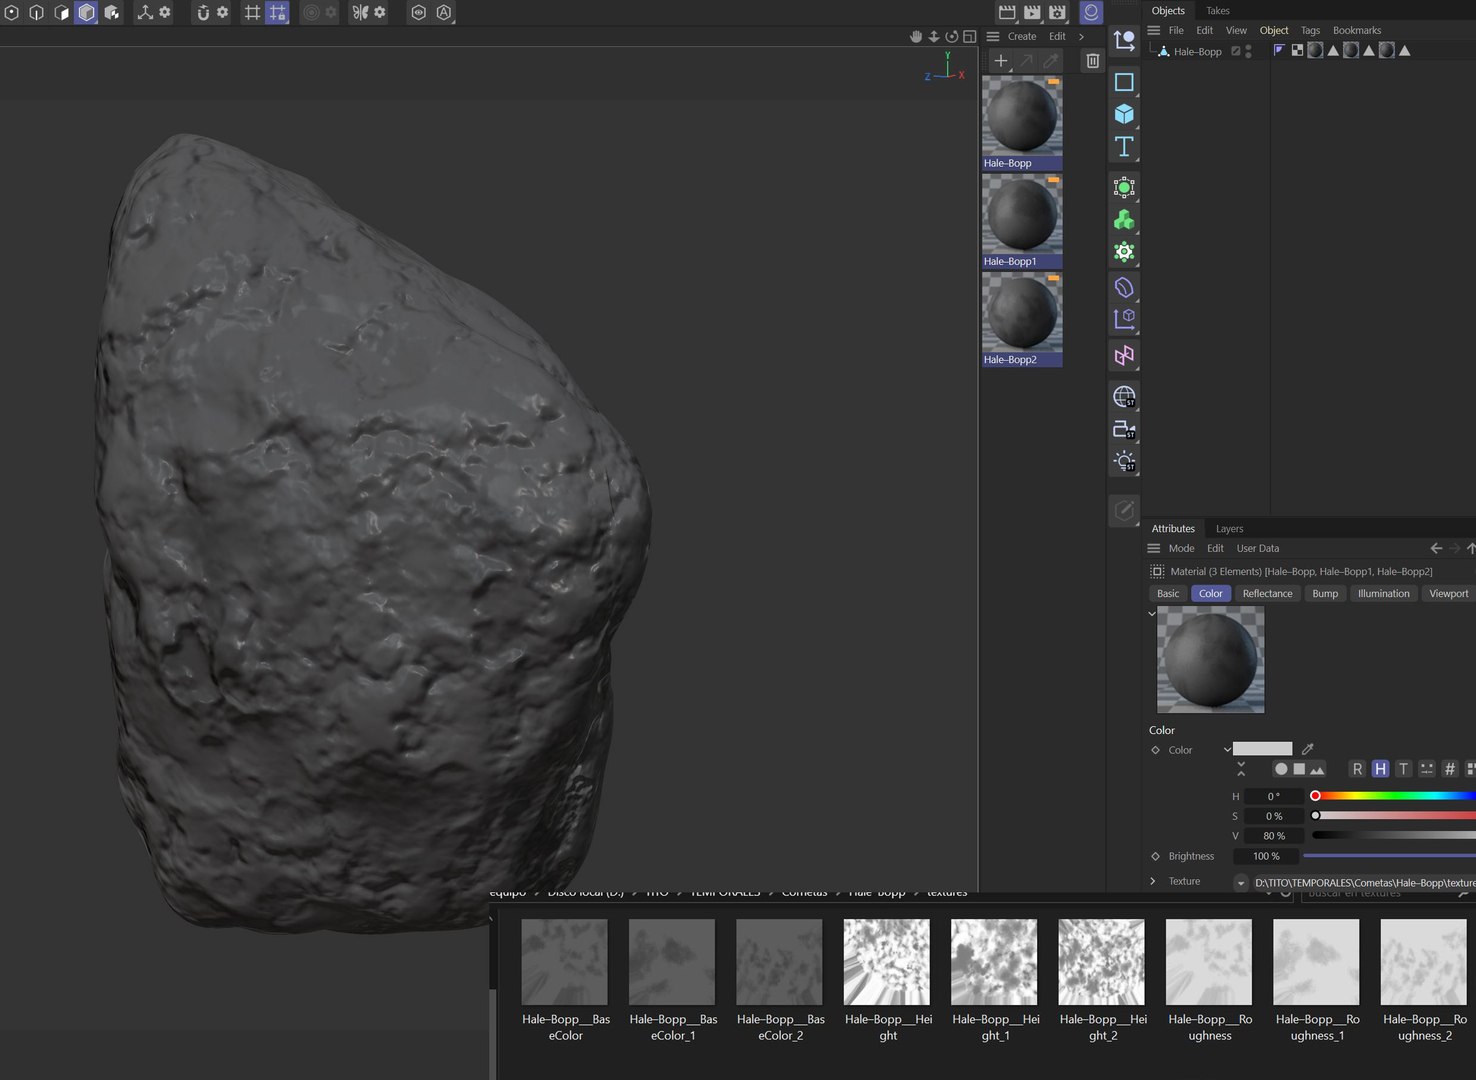
Task: Expand the Texture parameter chevron
Action: click(1153, 881)
